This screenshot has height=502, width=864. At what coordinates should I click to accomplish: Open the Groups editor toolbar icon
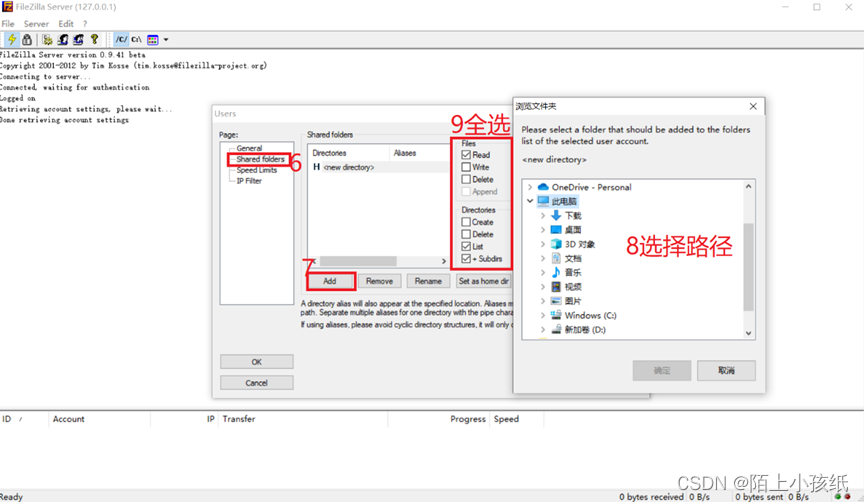pos(78,40)
